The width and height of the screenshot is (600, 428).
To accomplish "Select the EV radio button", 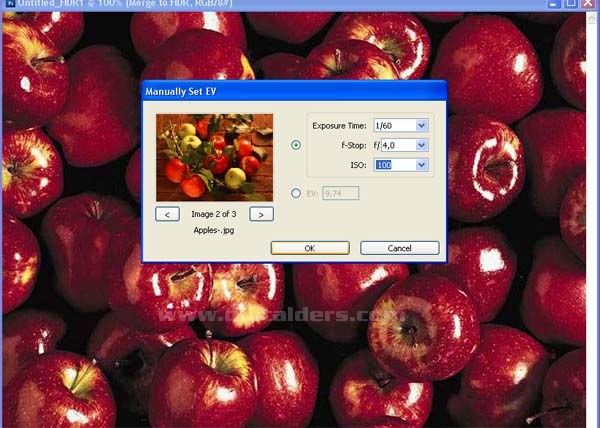I will [296, 193].
